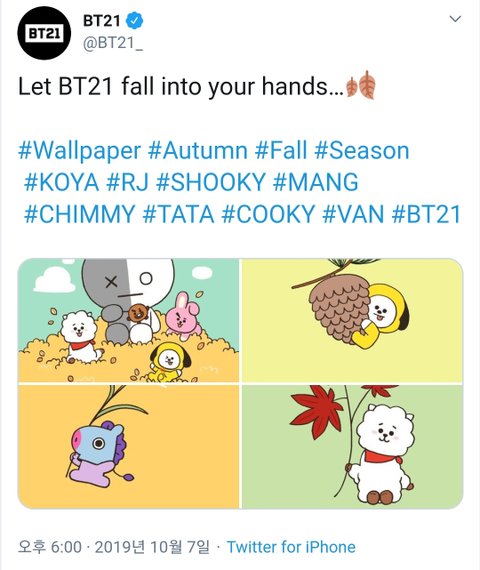Open the #BT21 hashtag

coord(426,214)
